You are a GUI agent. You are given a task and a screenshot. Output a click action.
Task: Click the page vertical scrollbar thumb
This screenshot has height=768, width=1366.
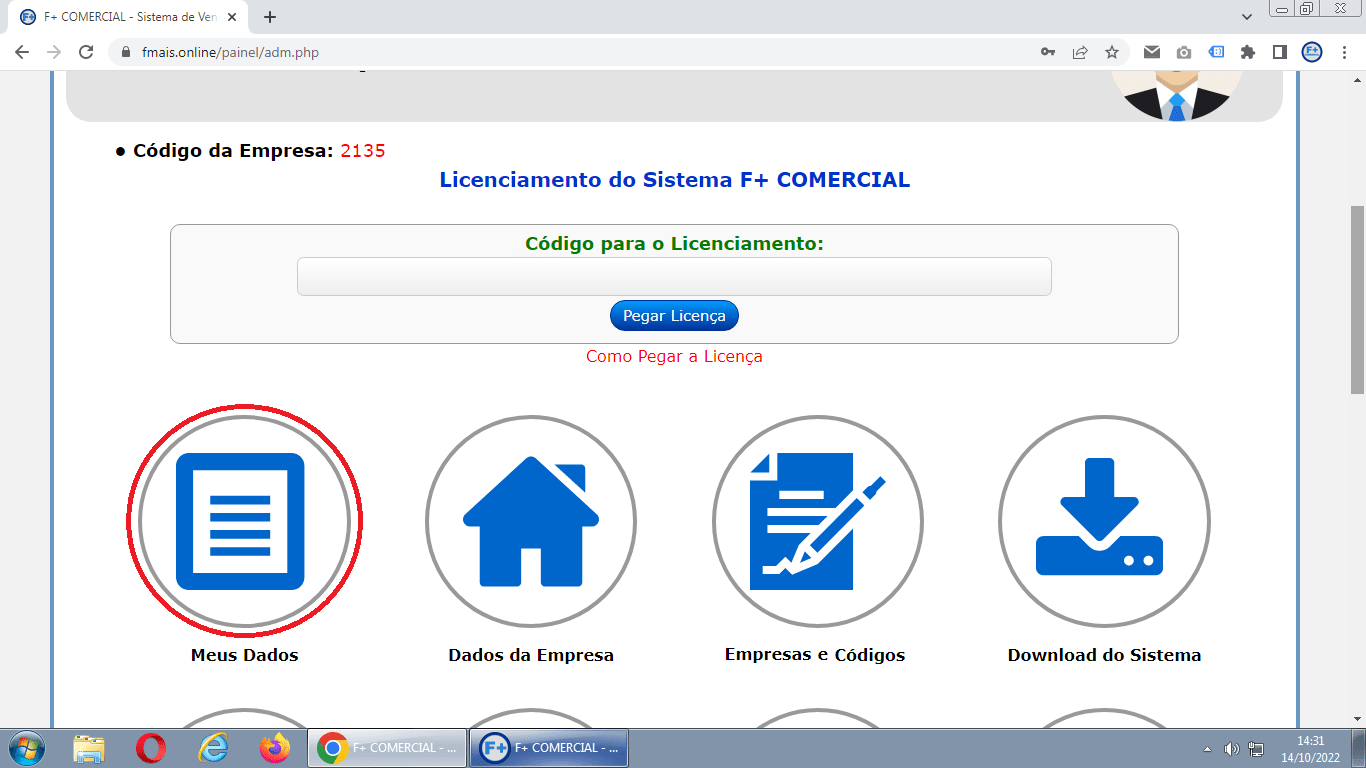pos(1357,300)
